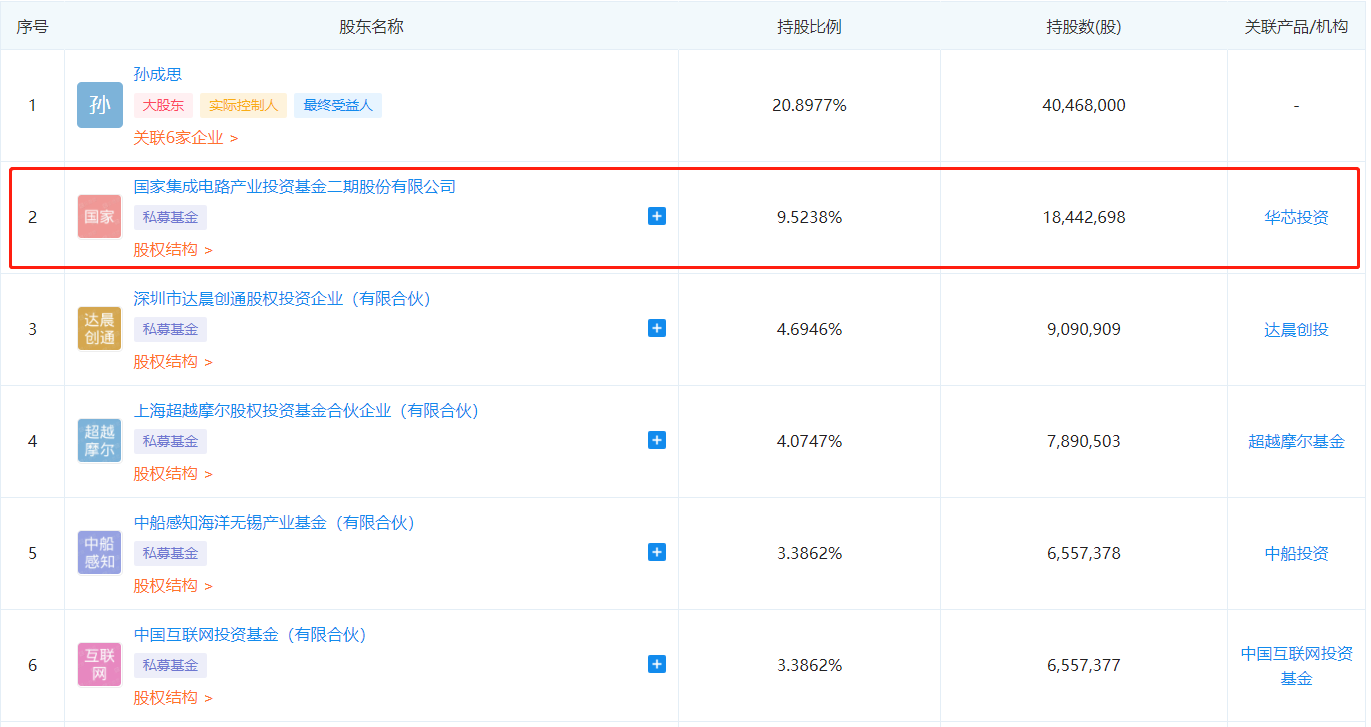Click the 大股东 tag
Image resolution: width=1371 pixels, height=727 pixels.
(x=163, y=105)
